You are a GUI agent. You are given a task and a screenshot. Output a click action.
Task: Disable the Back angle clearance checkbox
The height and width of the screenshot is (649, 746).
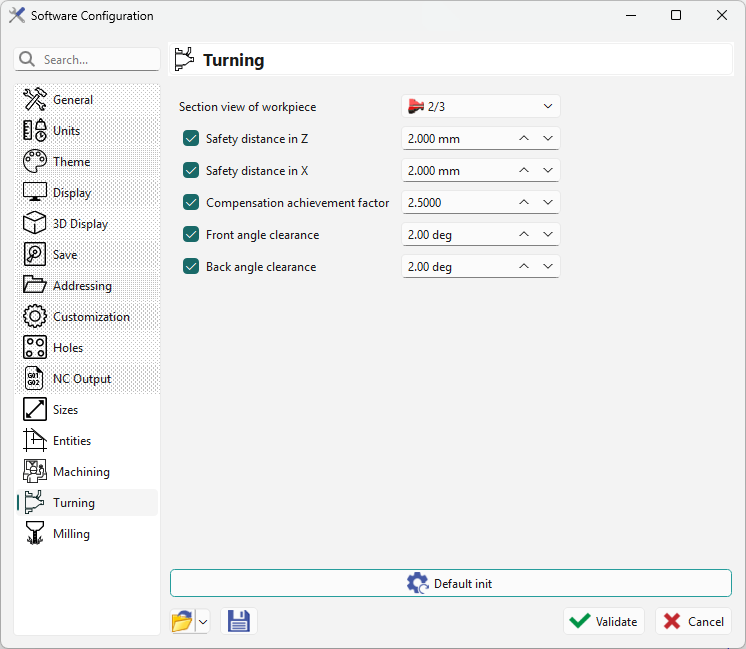pyautogui.click(x=191, y=267)
